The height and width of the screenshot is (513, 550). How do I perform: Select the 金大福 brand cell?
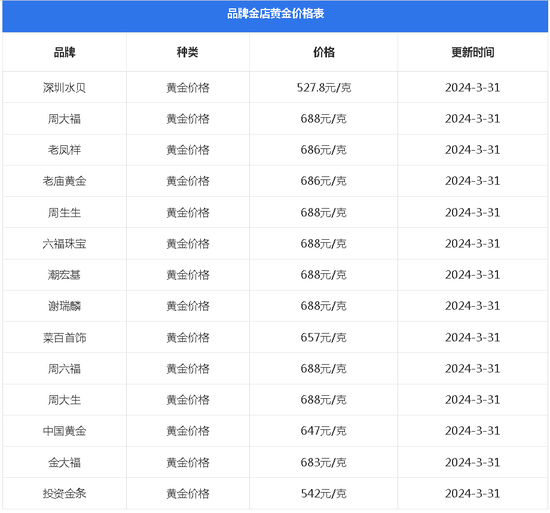pos(65,463)
